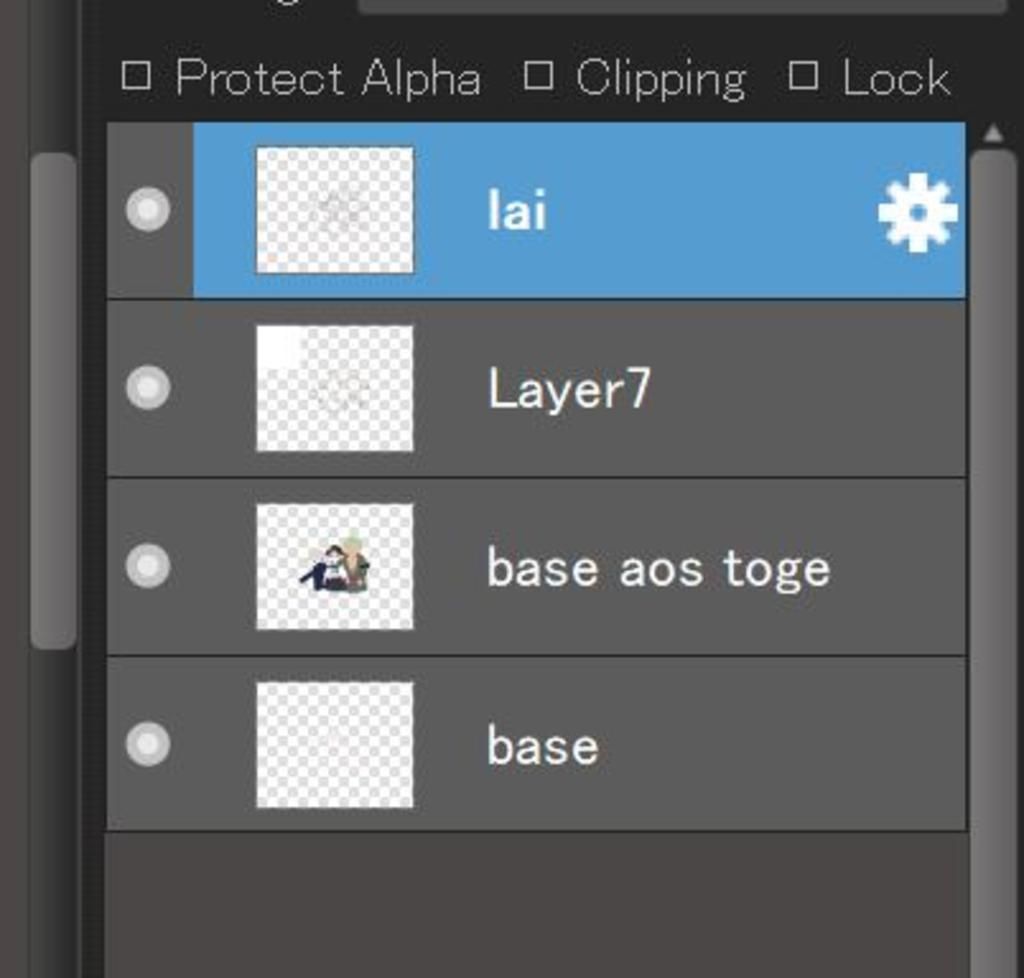Toggle visibility of Layer7
1024x978 pixels.
pyautogui.click(x=148, y=387)
